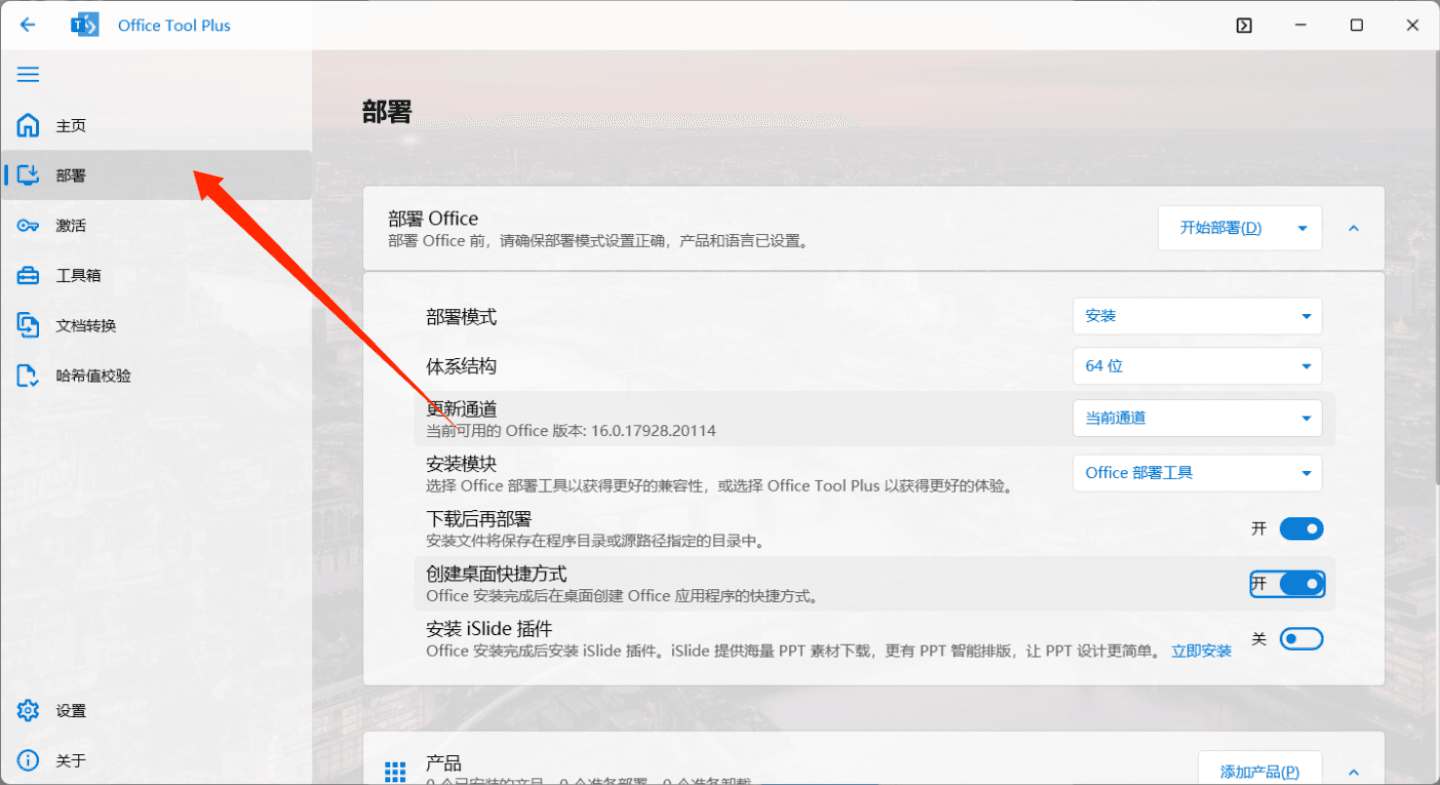The image size is (1440, 785).
Task: Click the 开始部署(D) button
Action: point(1221,228)
